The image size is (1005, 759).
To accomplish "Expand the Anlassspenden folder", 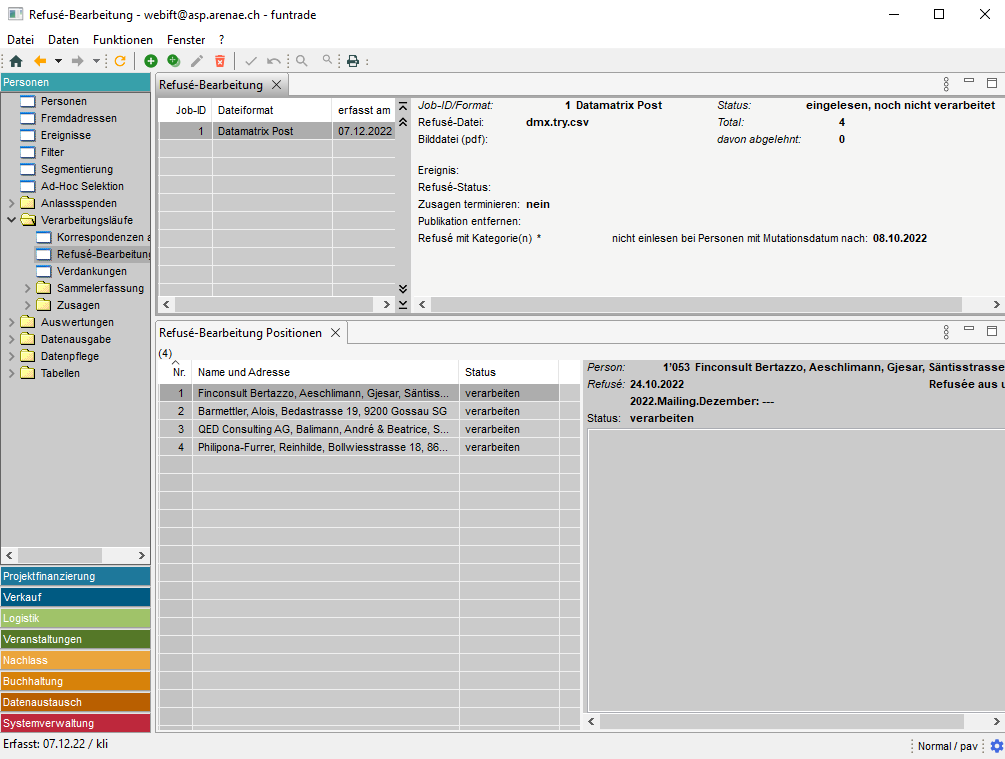I will [x=12, y=203].
